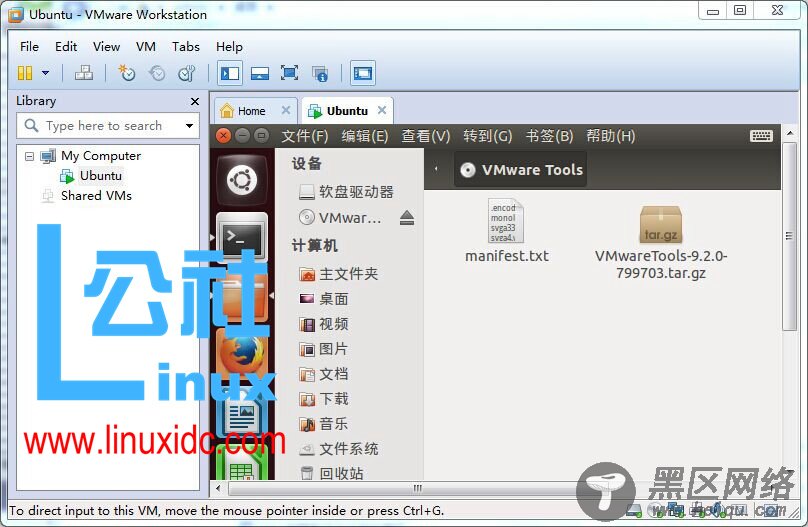This screenshot has height=527, width=808.
Task: Eject the VMware Tools disc
Action: click(407, 218)
